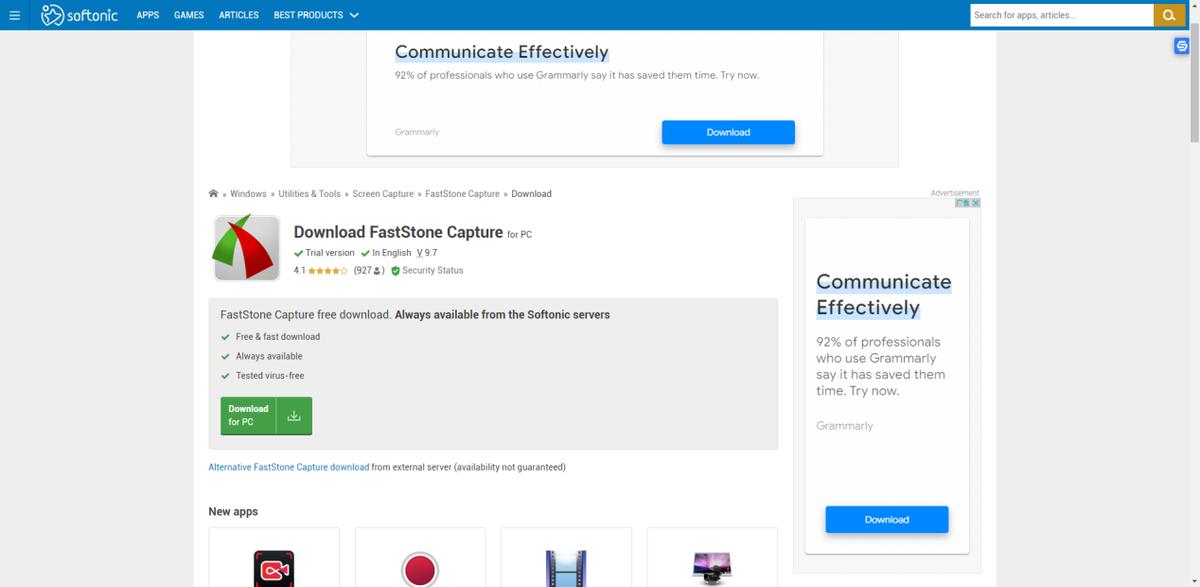
Task: Open the Articles menu item
Action: coord(238,15)
